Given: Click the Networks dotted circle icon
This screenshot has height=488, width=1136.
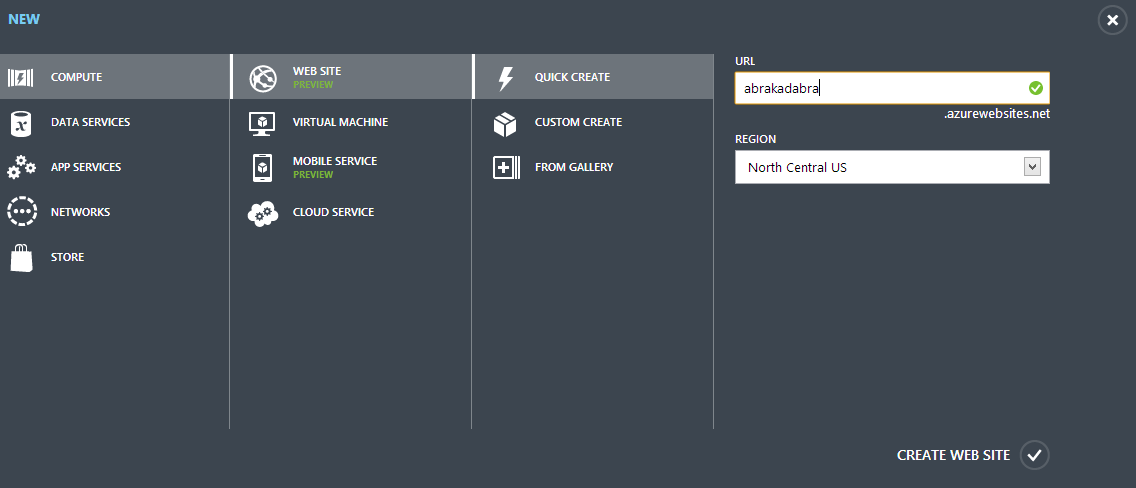Looking at the screenshot, I should [x=21, y=212].
